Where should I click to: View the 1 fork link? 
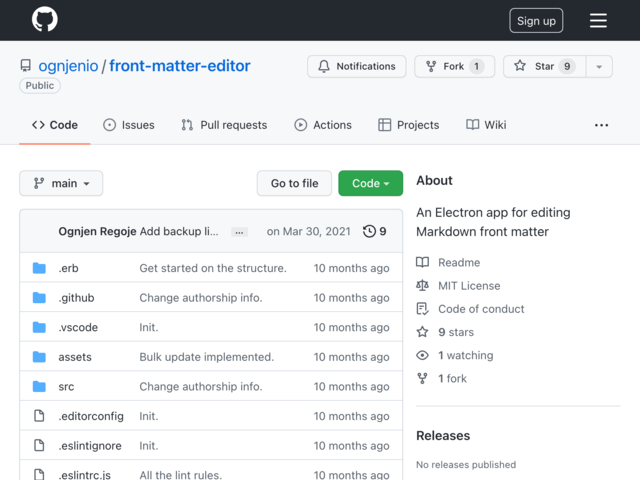tap(452, 379)
